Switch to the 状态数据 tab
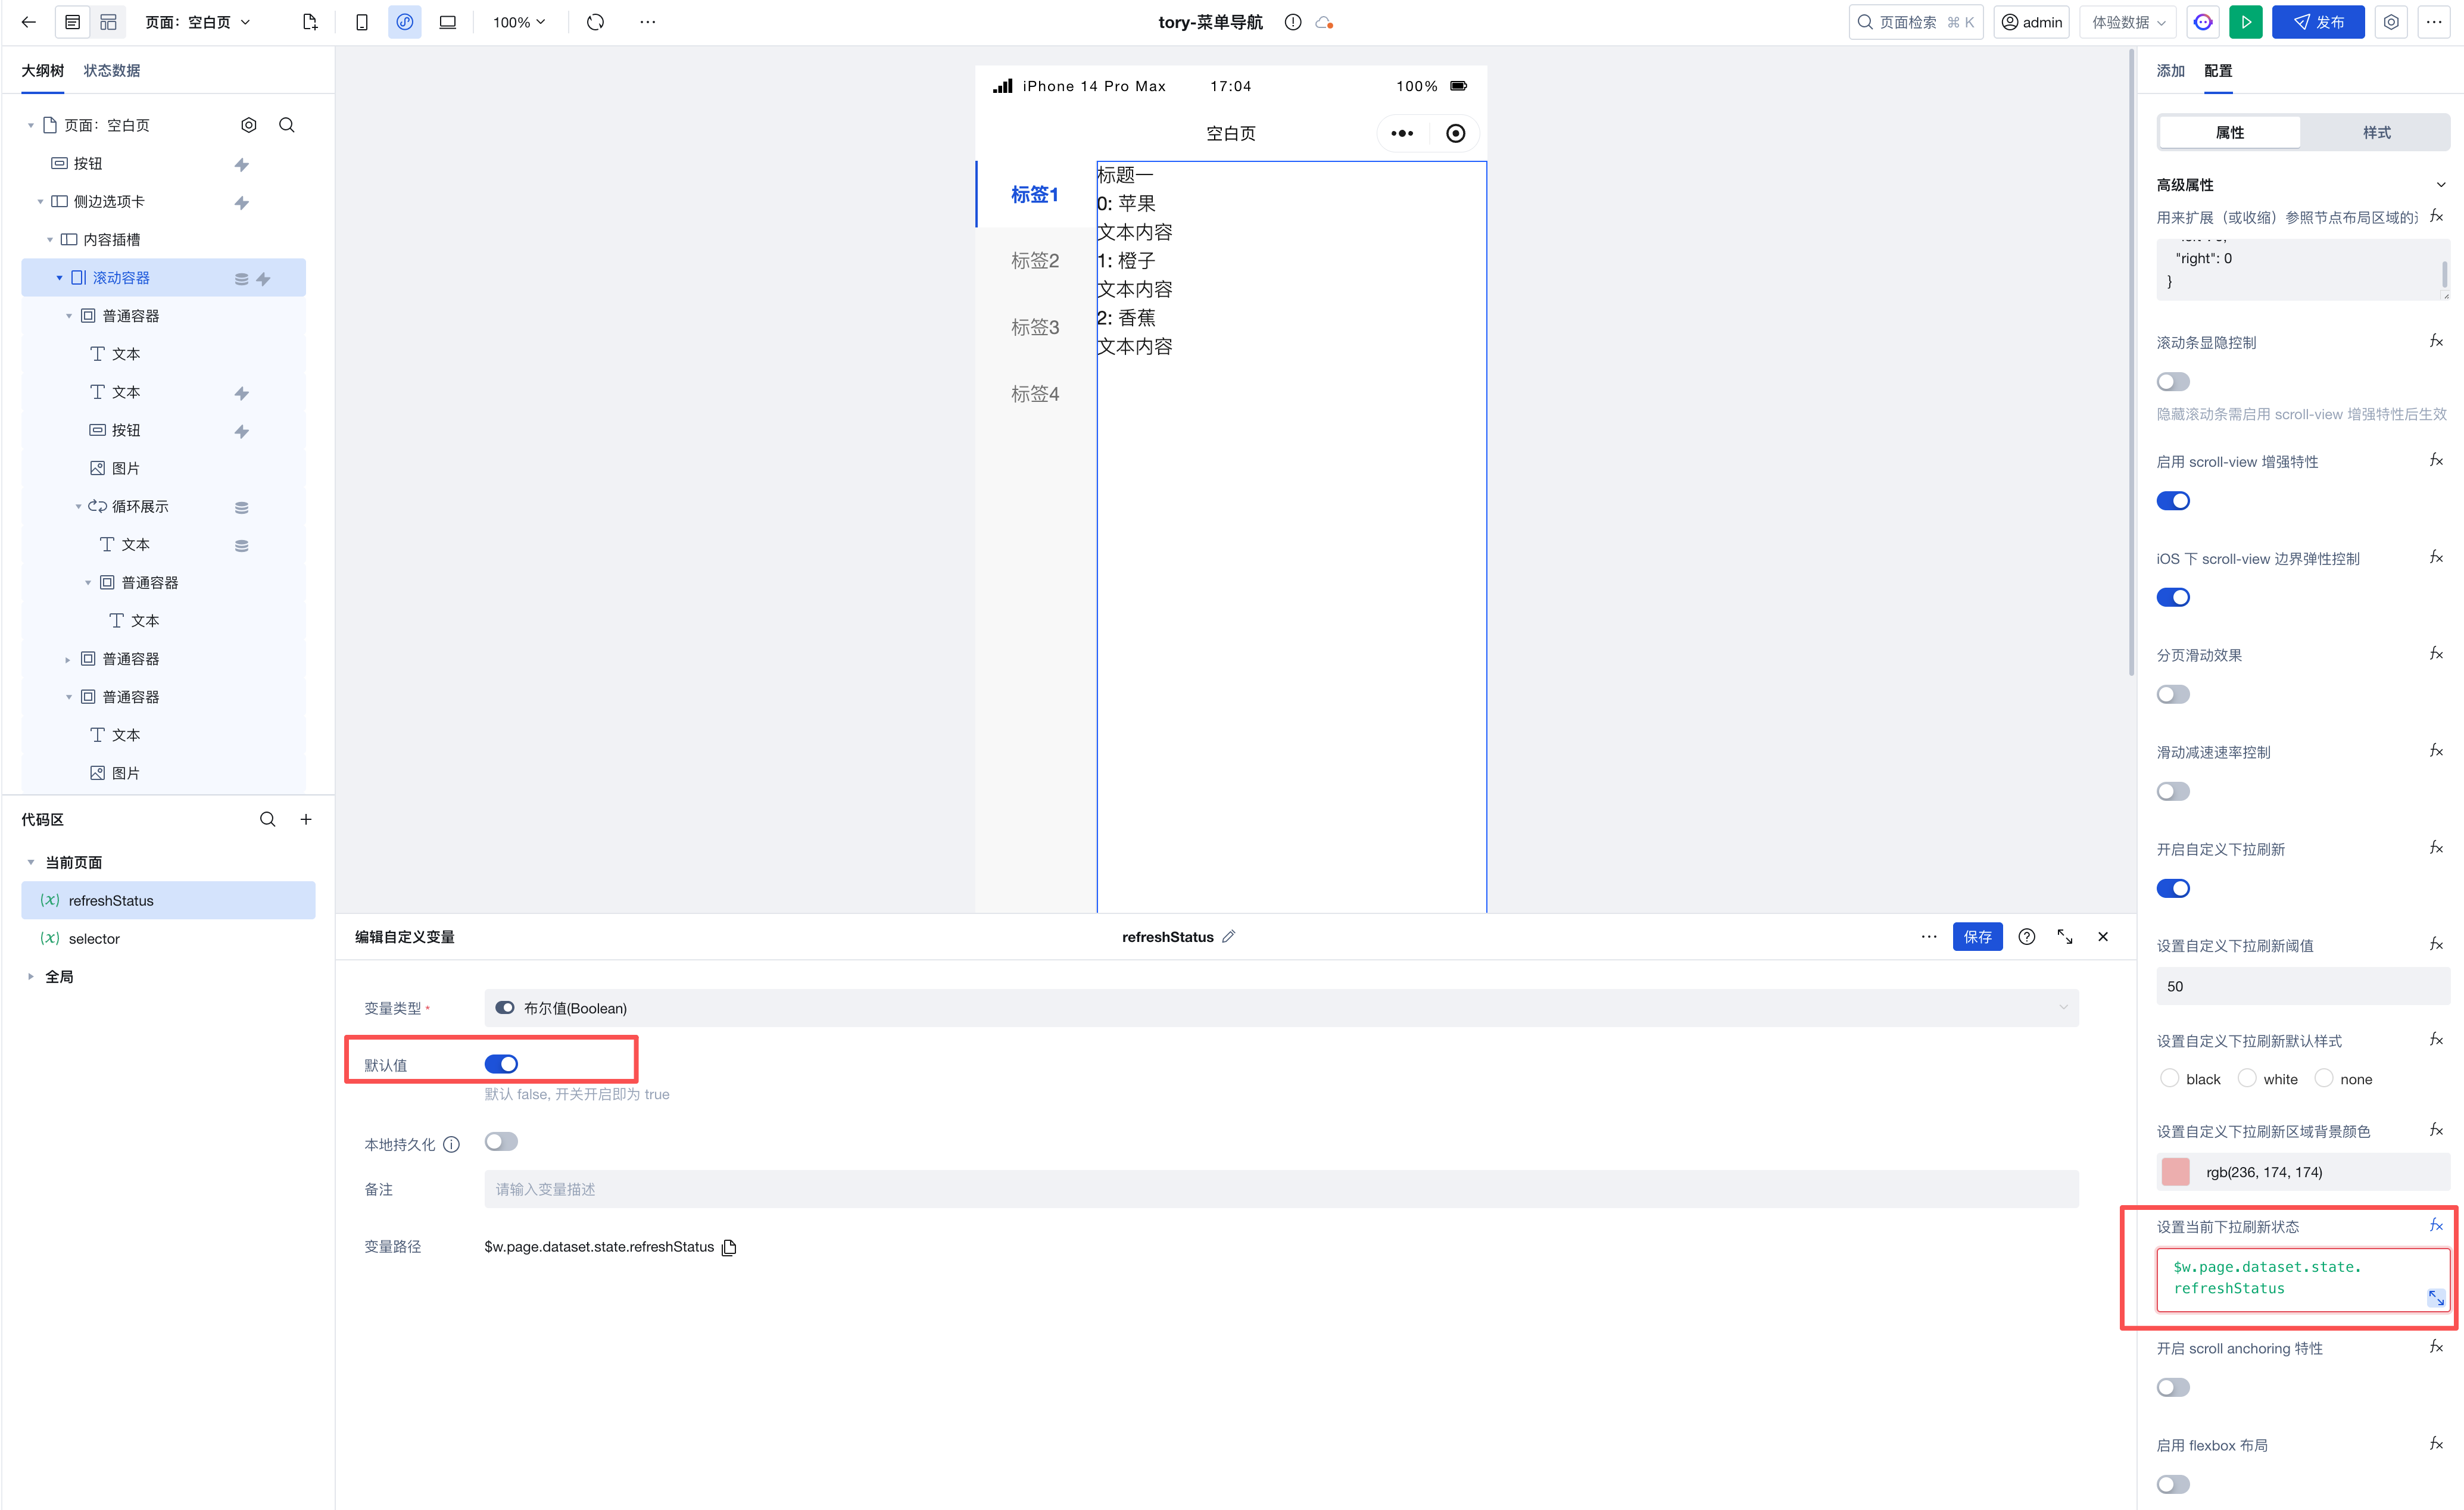 point(111,70)
